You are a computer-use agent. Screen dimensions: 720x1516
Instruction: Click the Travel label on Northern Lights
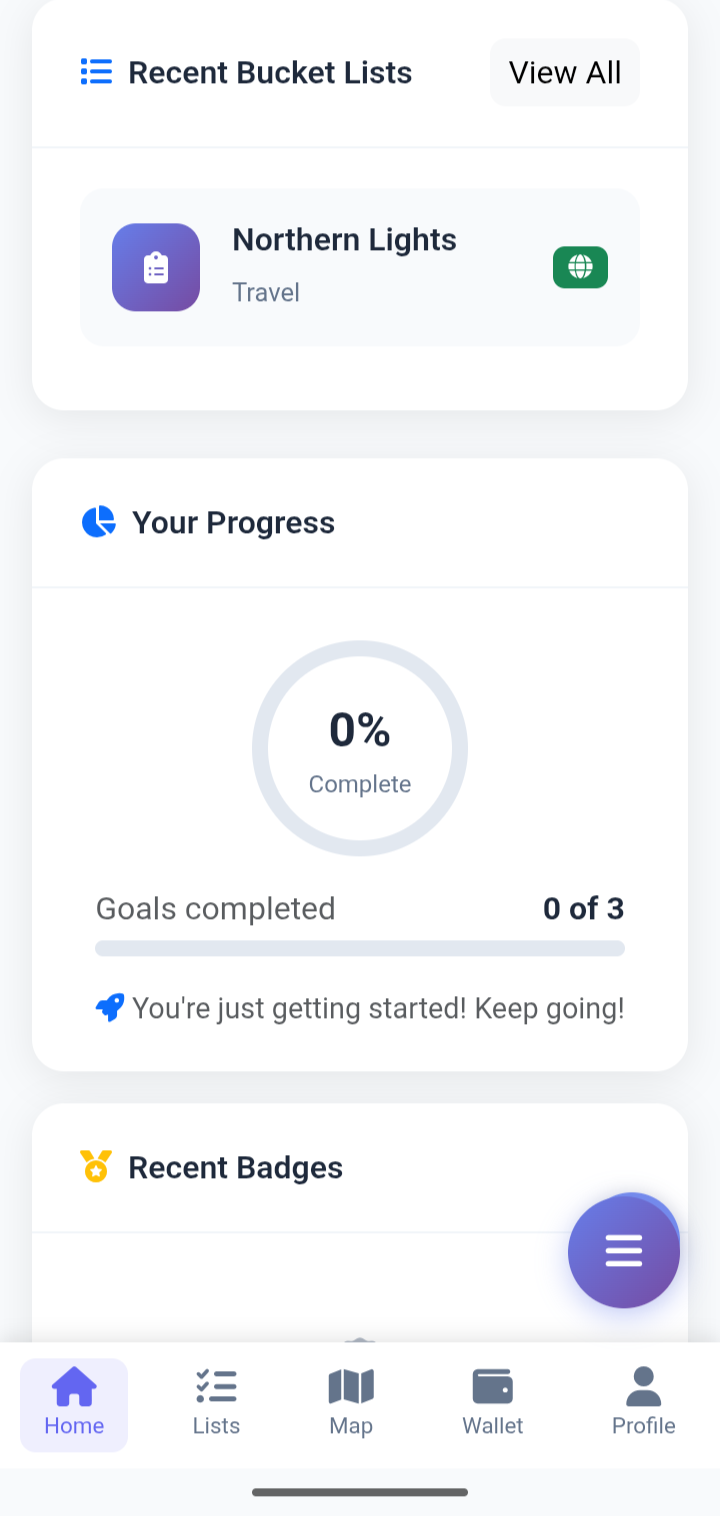[266, 292]
